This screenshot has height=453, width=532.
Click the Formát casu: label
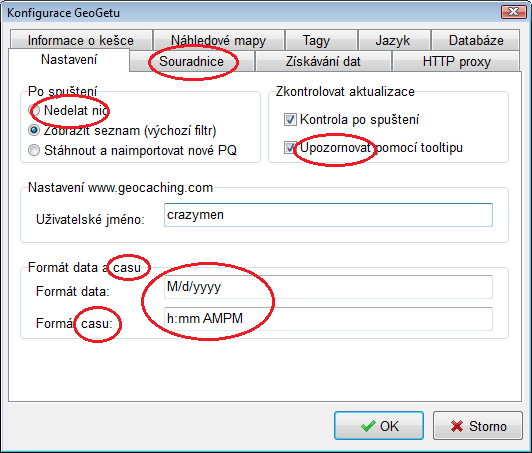[74, 323]
